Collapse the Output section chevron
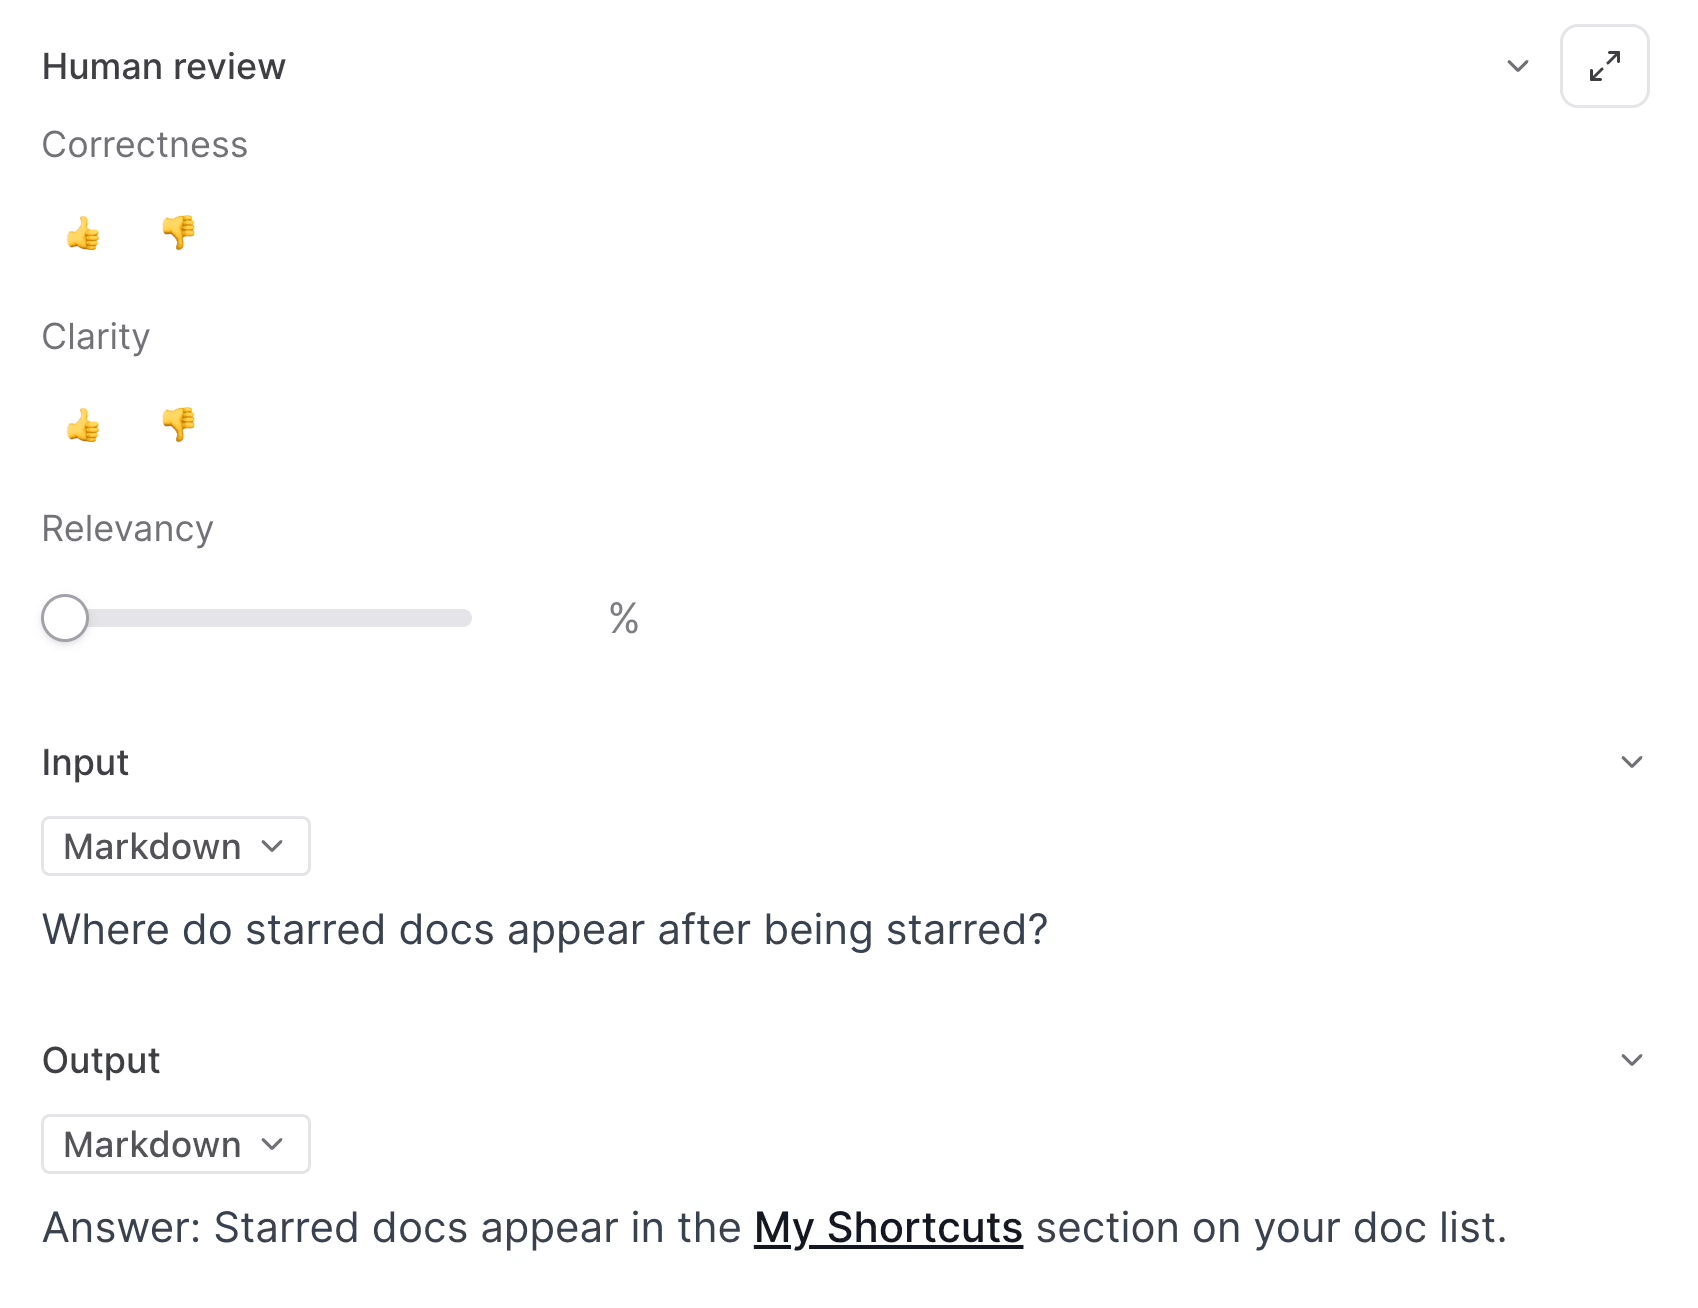Screen dimensions: 1698x1308 click(x=1631, y=1060)
